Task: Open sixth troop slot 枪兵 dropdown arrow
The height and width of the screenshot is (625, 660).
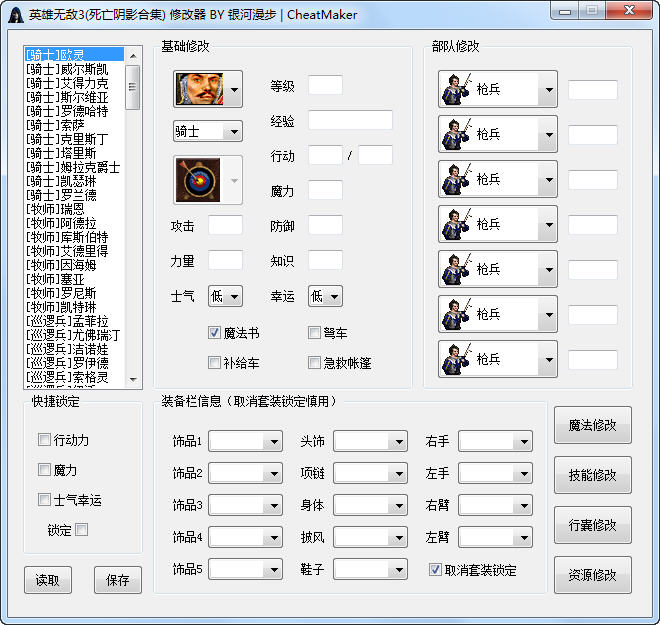Action: click(549, 314)
